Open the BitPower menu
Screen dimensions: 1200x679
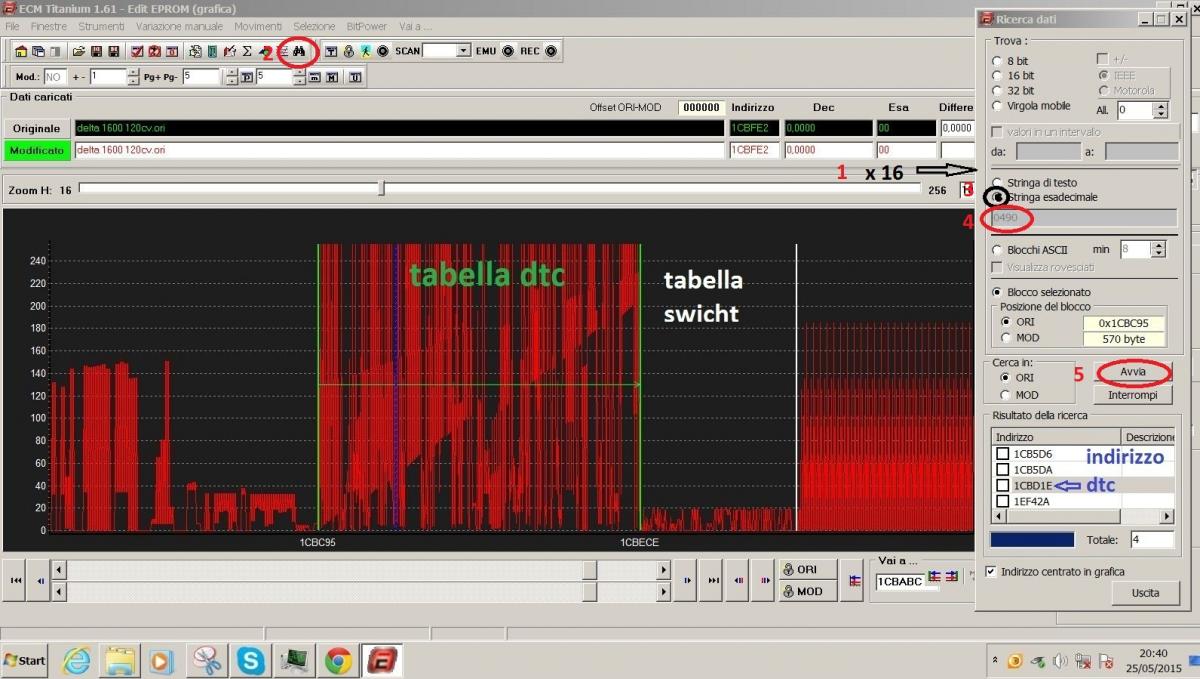tap(366, 26)
